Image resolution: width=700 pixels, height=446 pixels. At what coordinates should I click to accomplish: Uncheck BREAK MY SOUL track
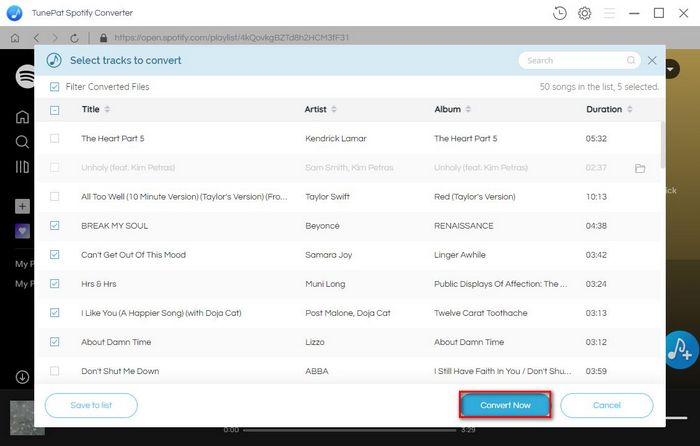pyautogui.click(x=54, y=225)
